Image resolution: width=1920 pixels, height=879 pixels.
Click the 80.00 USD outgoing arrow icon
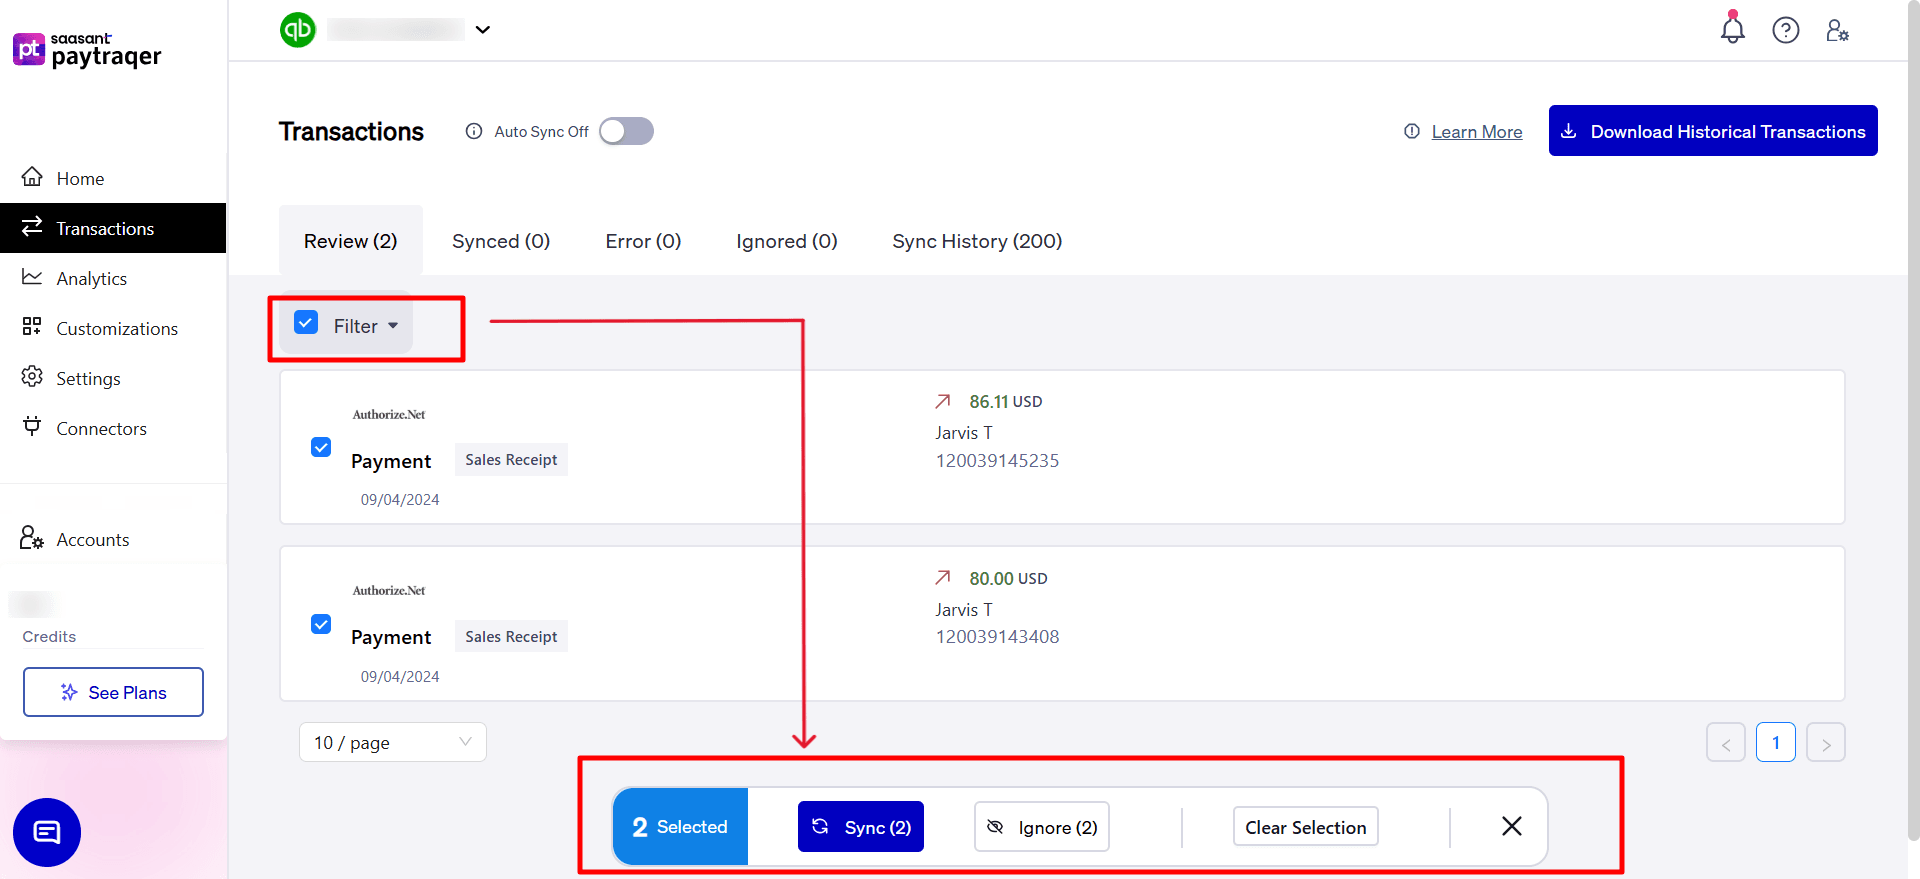(x=943, y=578)
